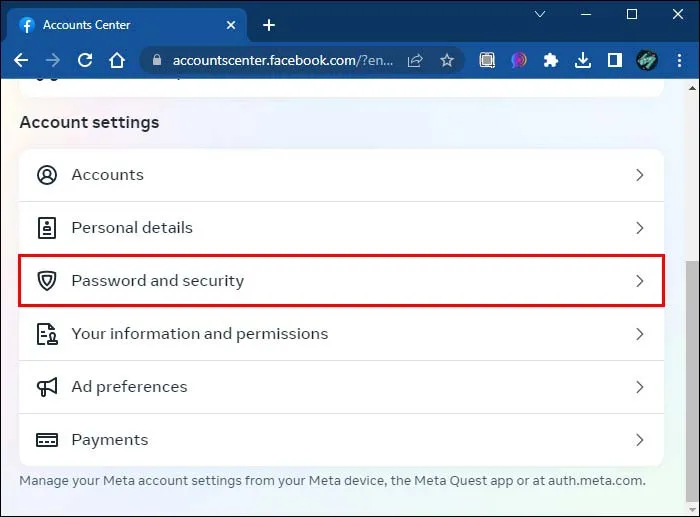Click the address bar URL field
700x517 pixels.
283,60
